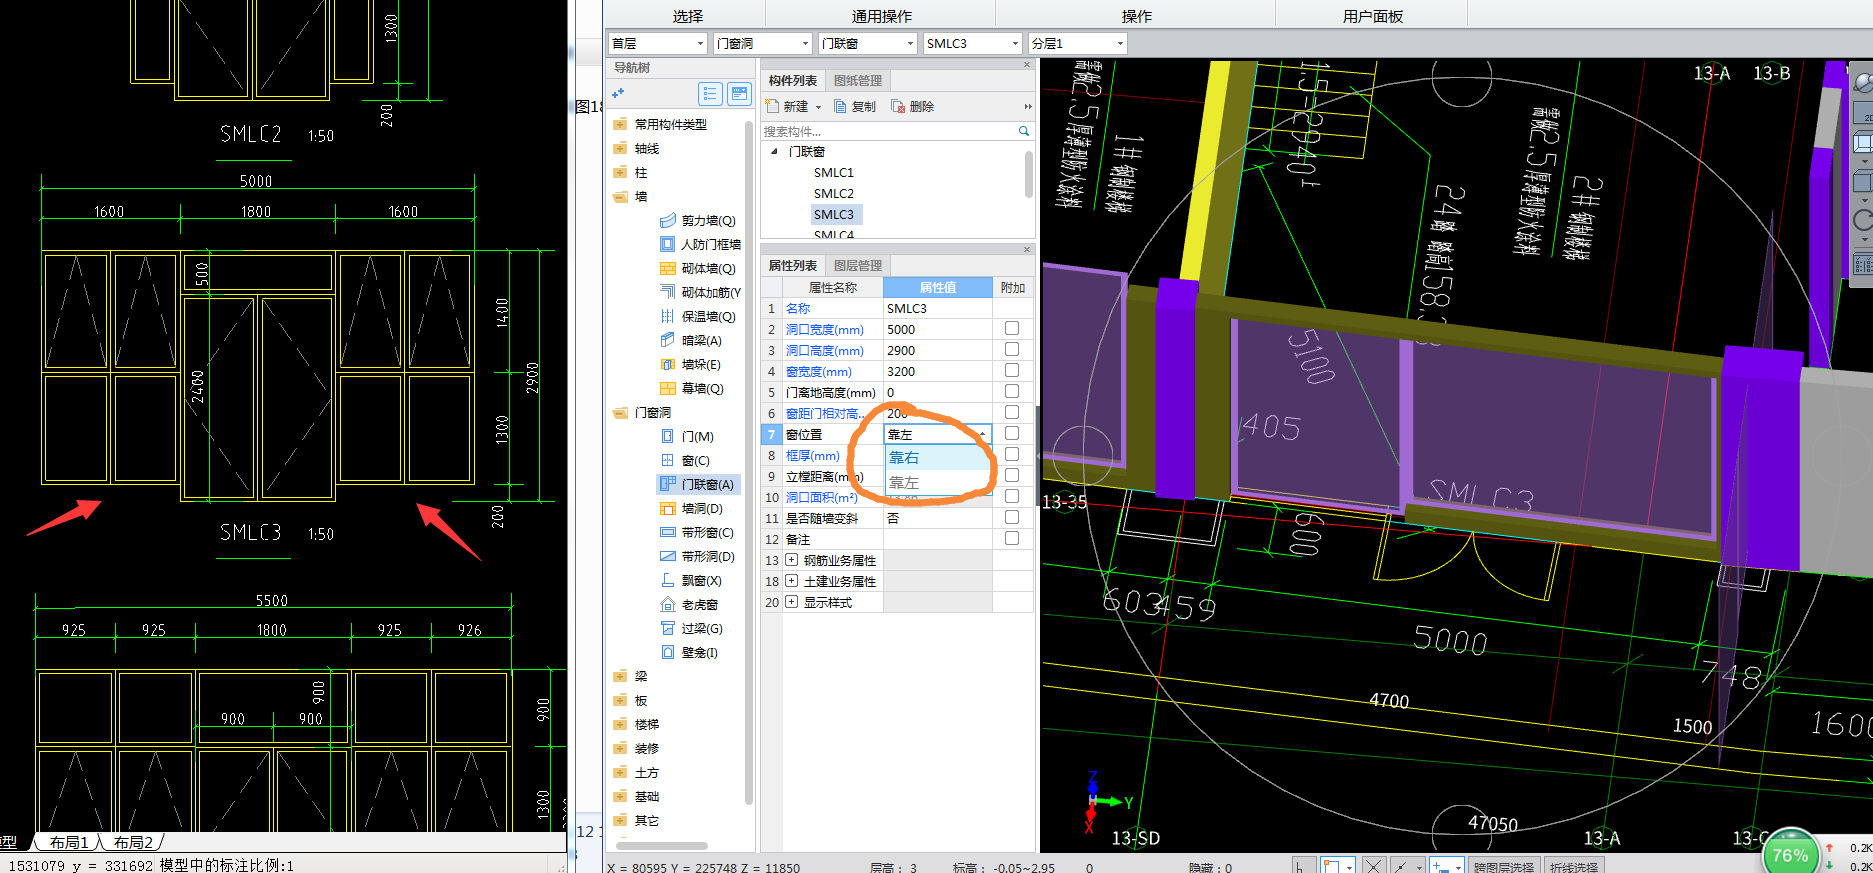Select 壁龛(I) in the navigation tree
Image resolution: width=1873 pixels, height=873 pixels.
tap(689, 653)
